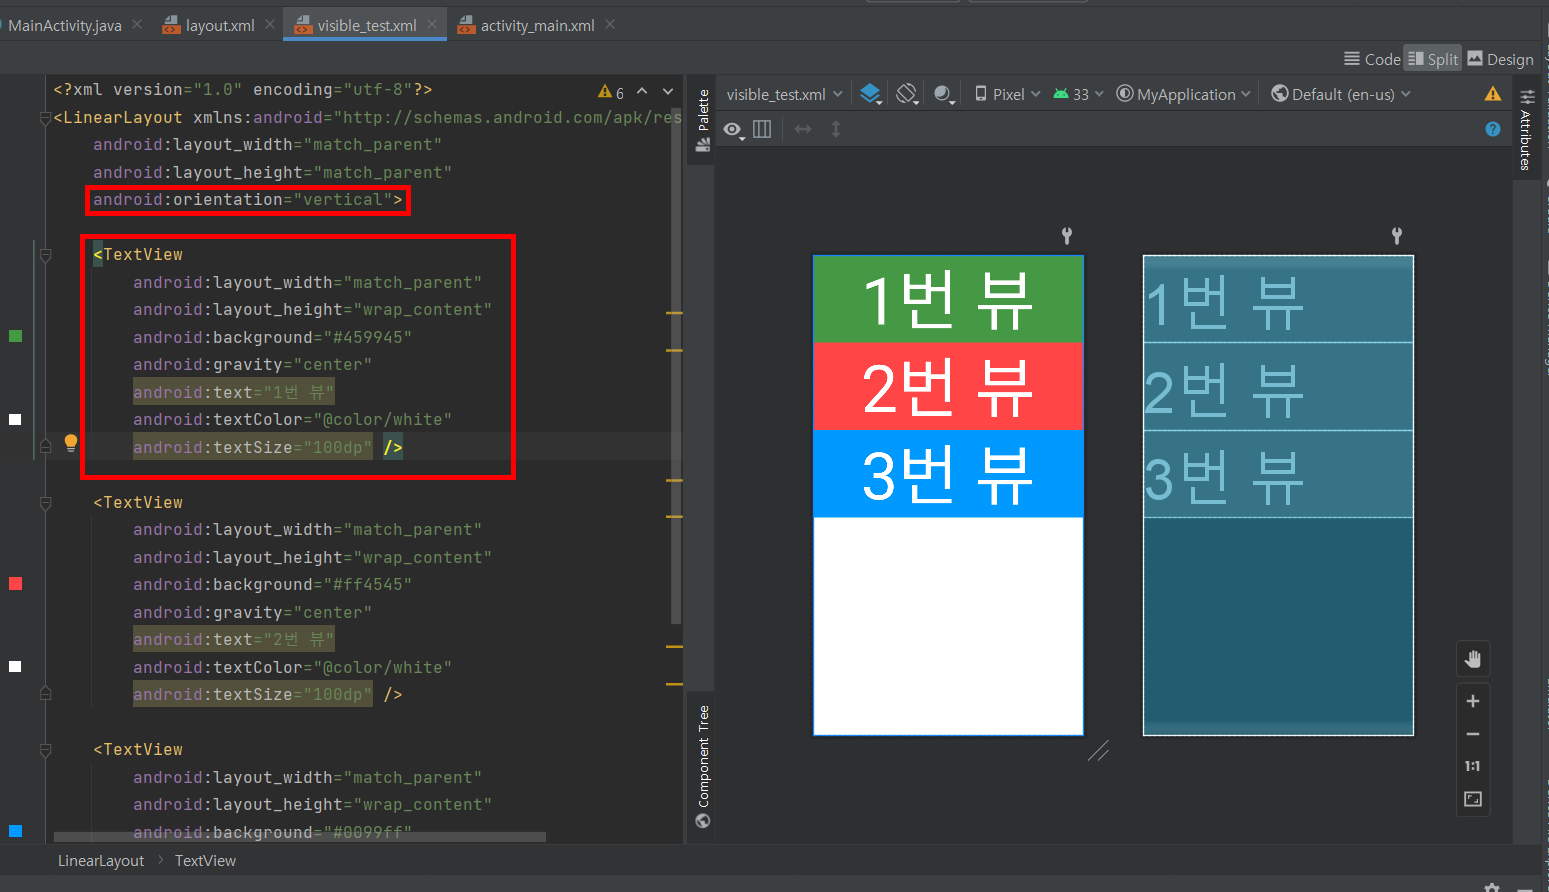
Task: Click the vertical expand arrows icon
Action: pyautogui.click(x=836, y=129)
